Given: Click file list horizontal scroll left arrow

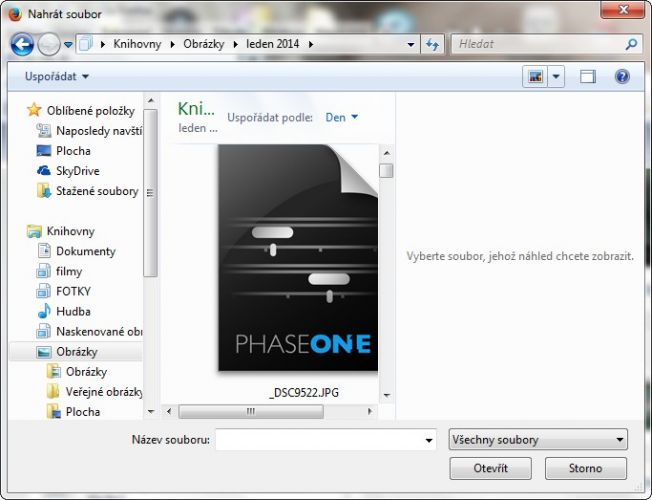Looking at the screenshot, I should (x=169, y=411).
